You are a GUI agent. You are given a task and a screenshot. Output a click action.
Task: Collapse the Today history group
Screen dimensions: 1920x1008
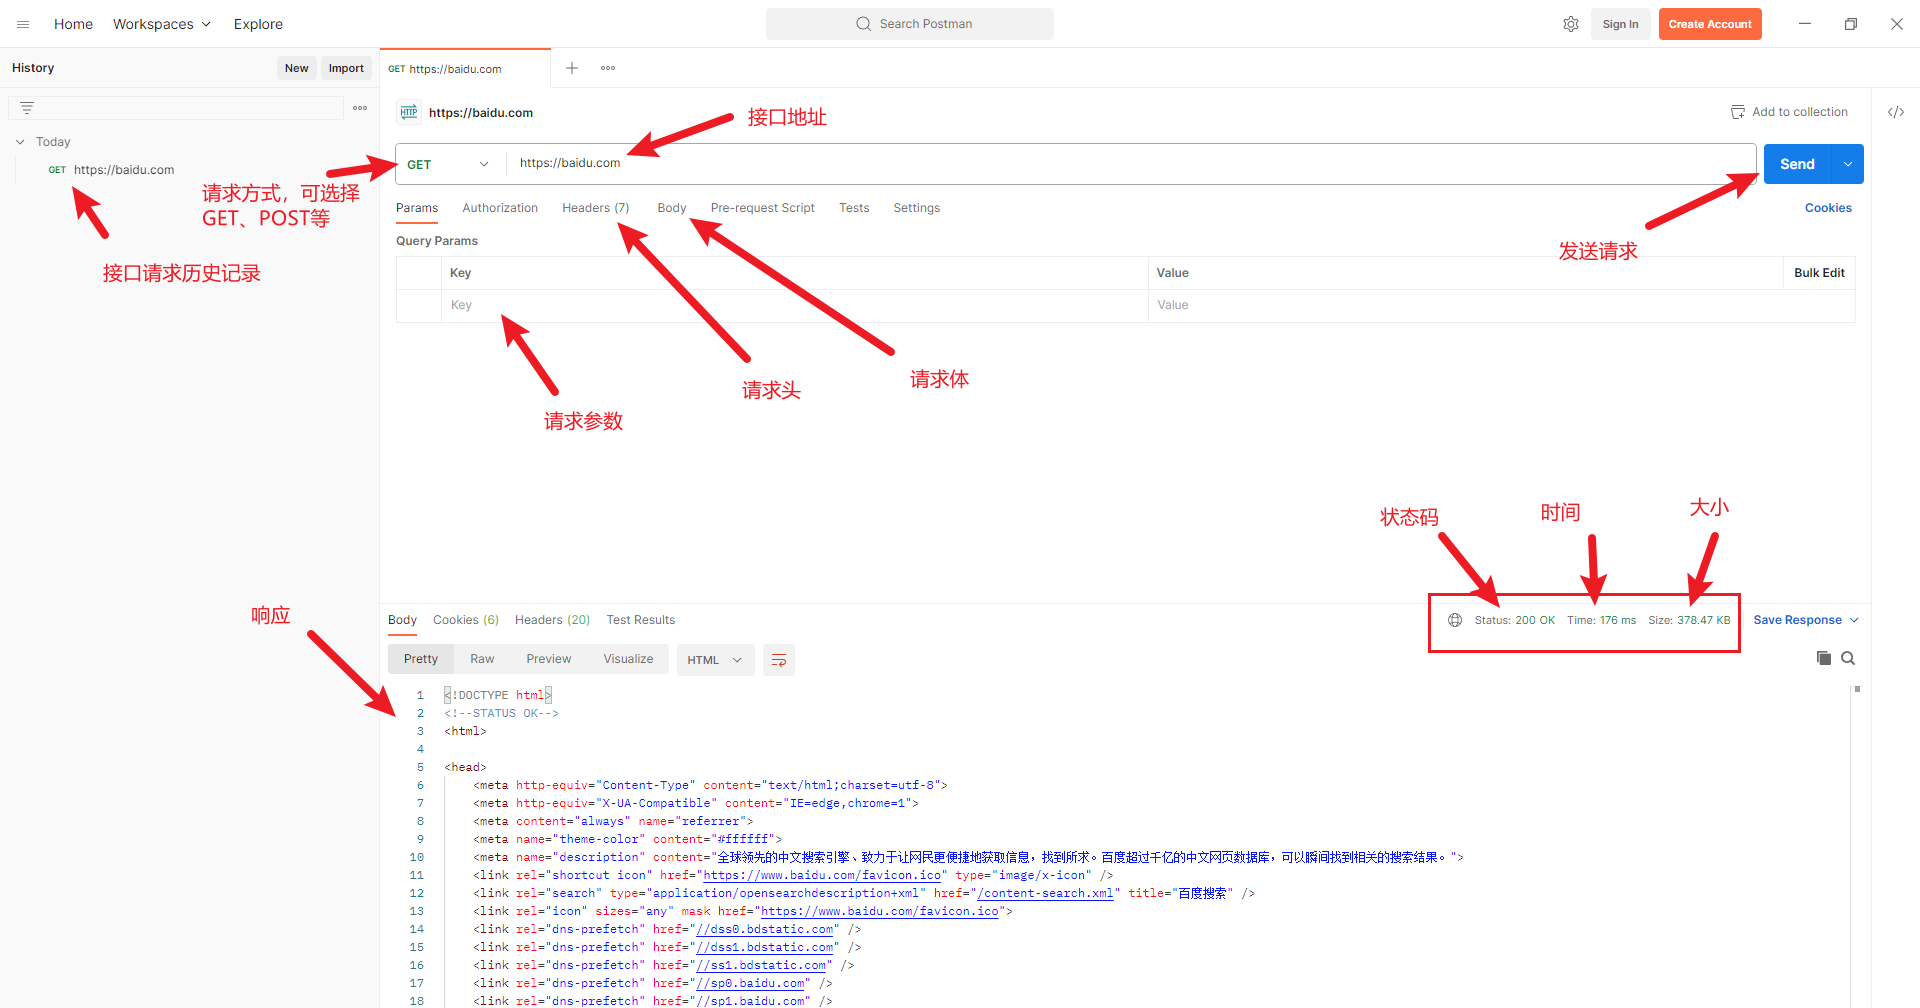(20, 142)
